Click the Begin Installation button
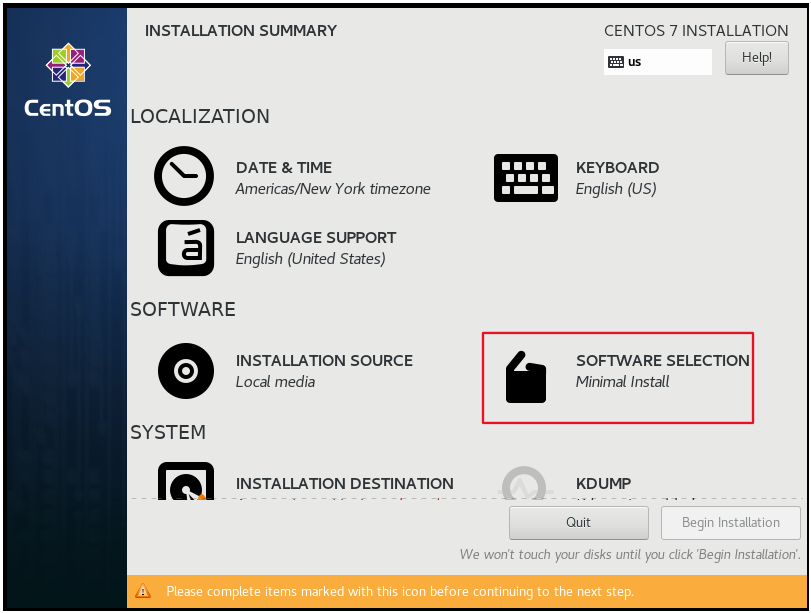The width and height of the screenshot is (811, 613). (730, 522)
